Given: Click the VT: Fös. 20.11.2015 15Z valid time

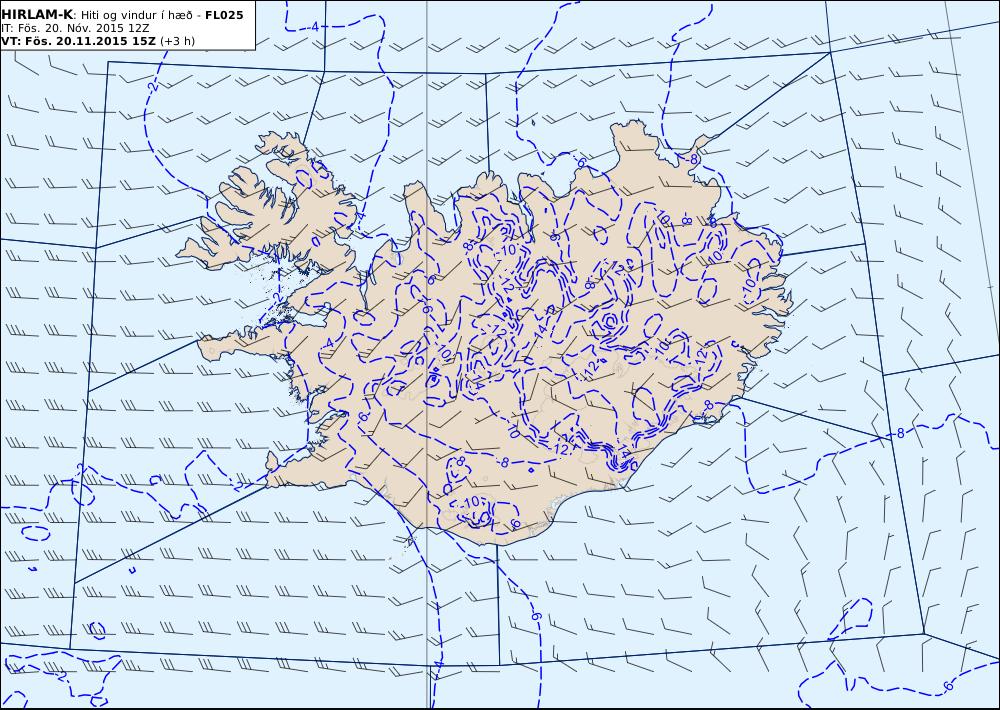Looking at the screenshot, I should [x=78, y=41].
